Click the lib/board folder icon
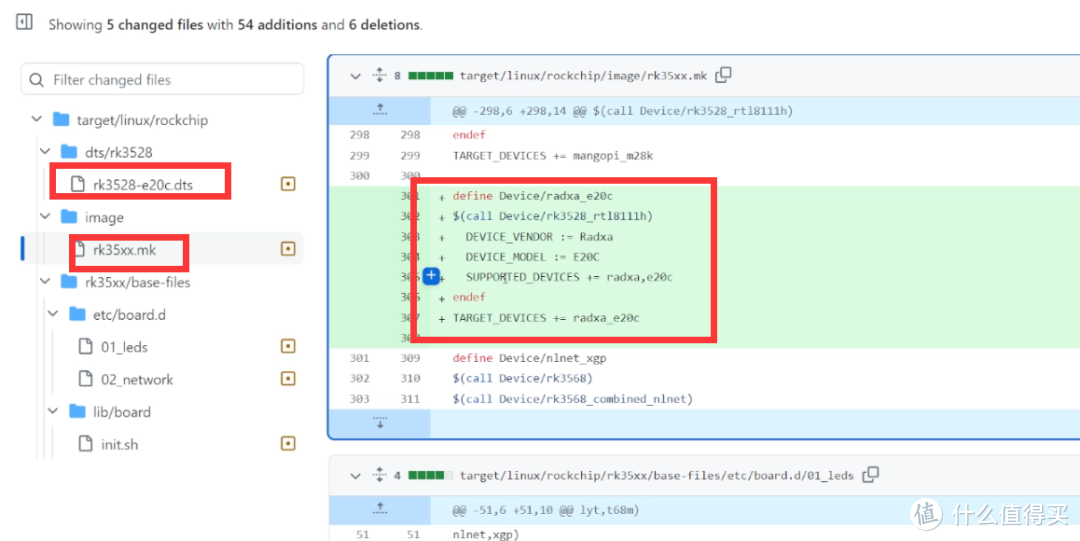 click(77, 411)
